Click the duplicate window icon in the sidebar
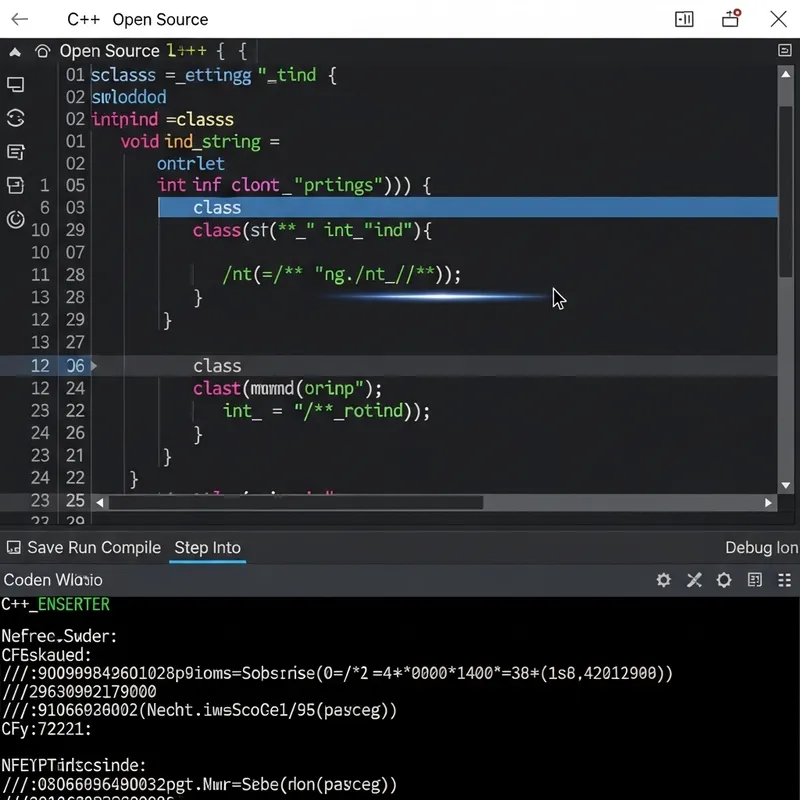Screen dimensions: 800x800 click(14, 85)
